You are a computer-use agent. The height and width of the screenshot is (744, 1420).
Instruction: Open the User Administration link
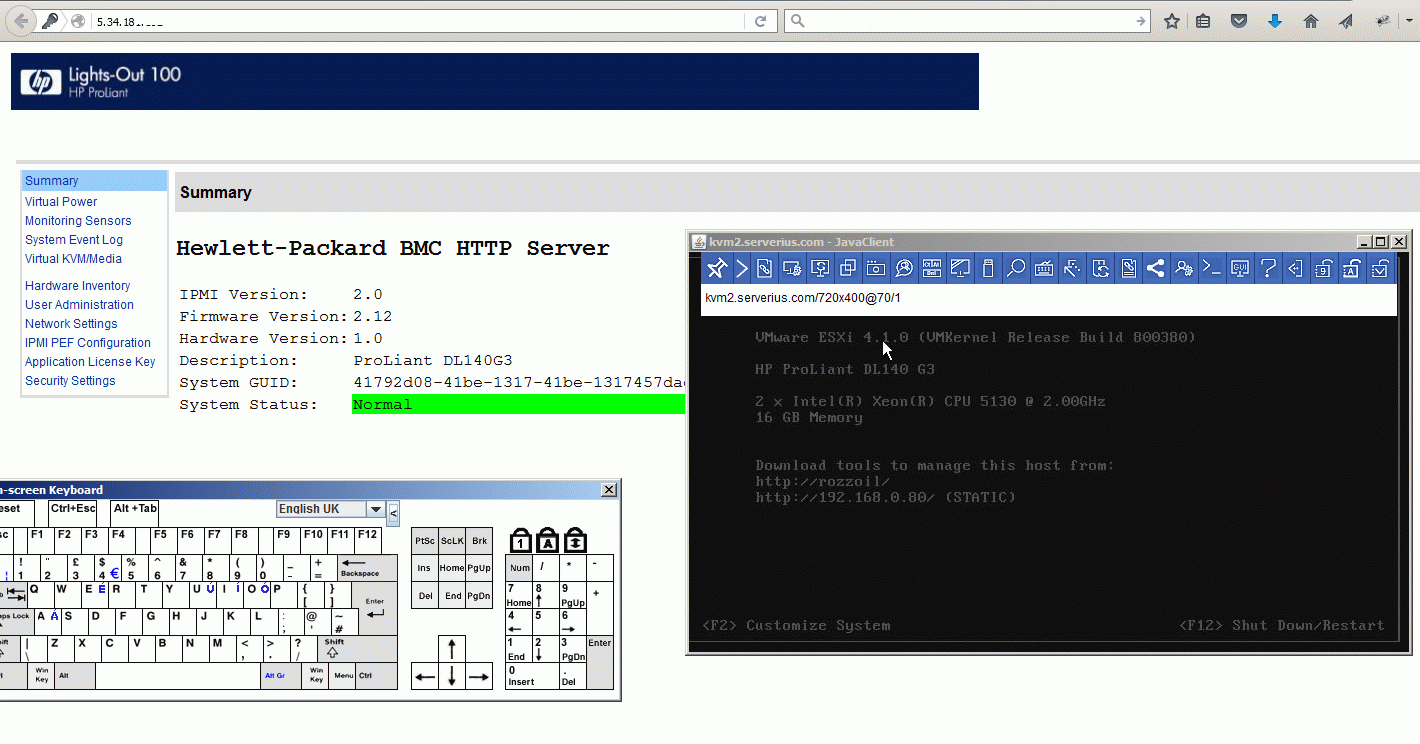click(79, 305)
